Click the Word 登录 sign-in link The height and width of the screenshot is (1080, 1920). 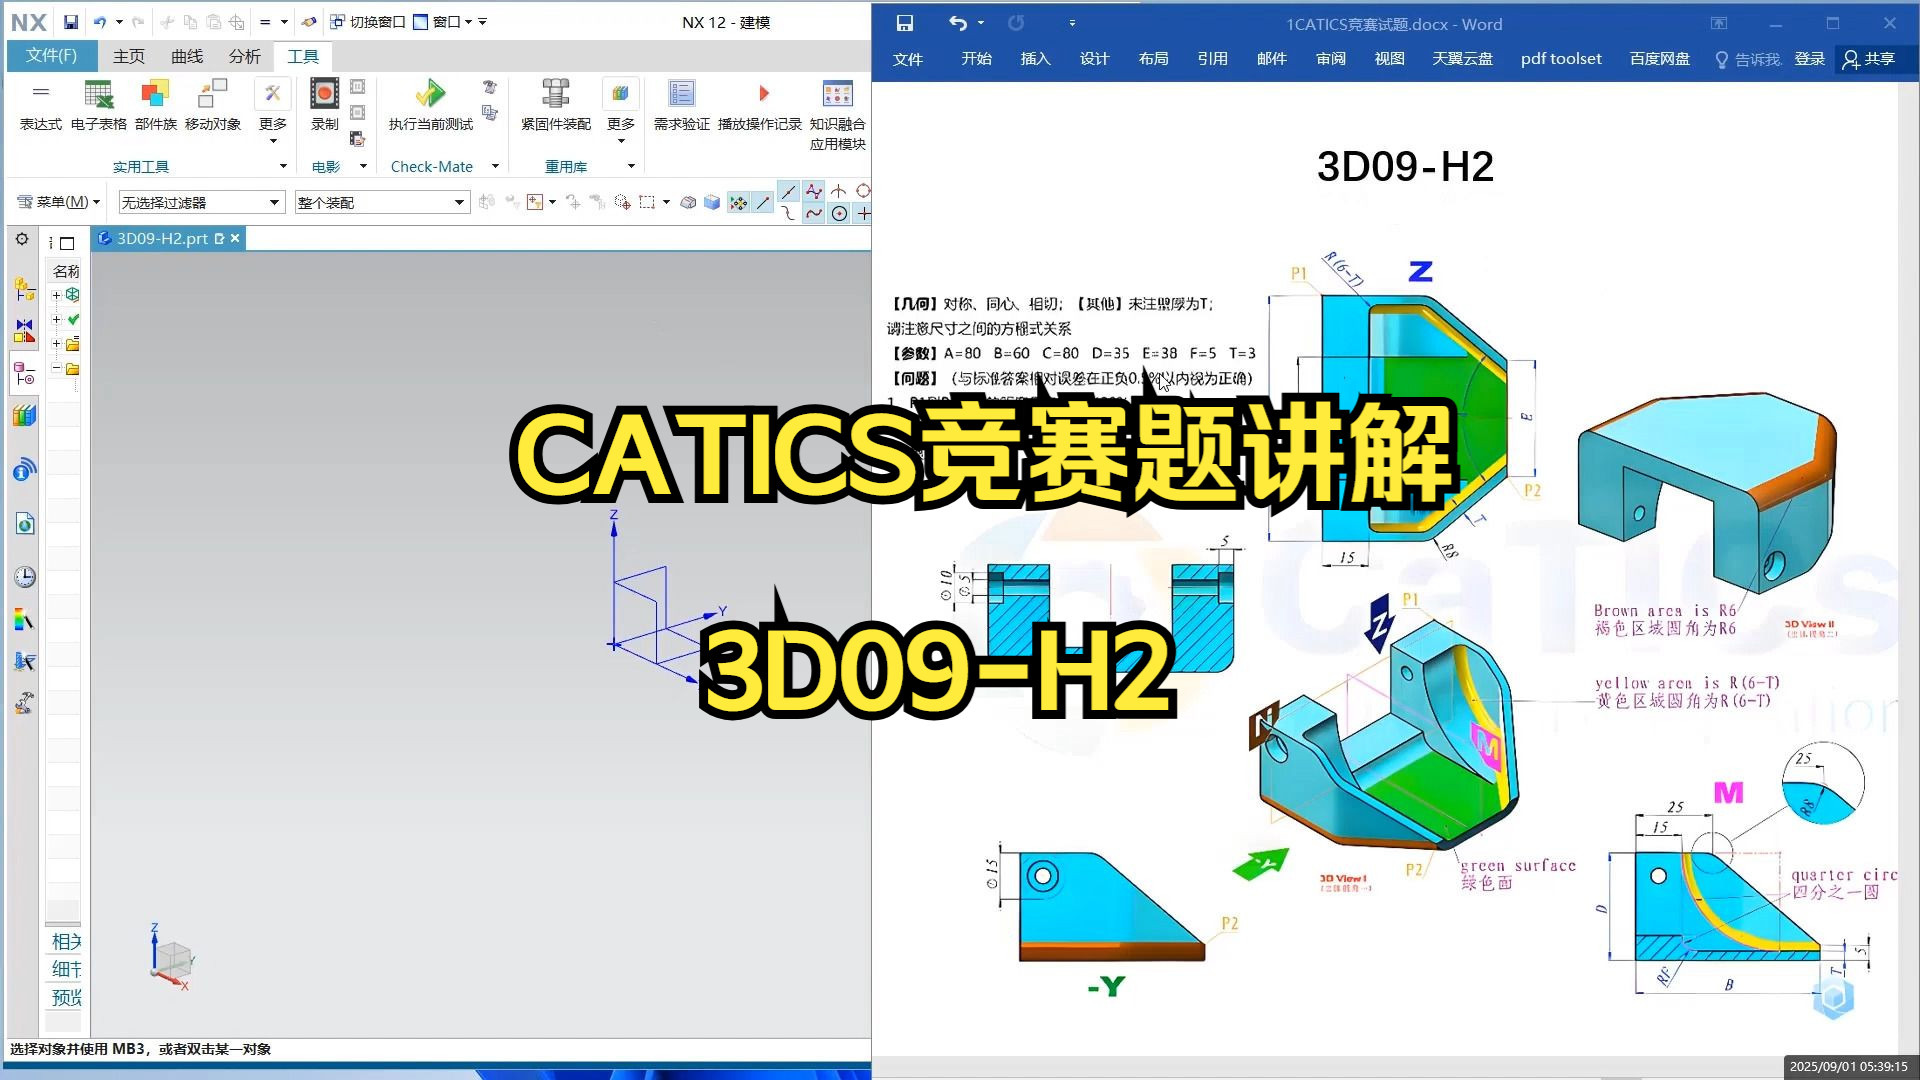pos(1809,59)
